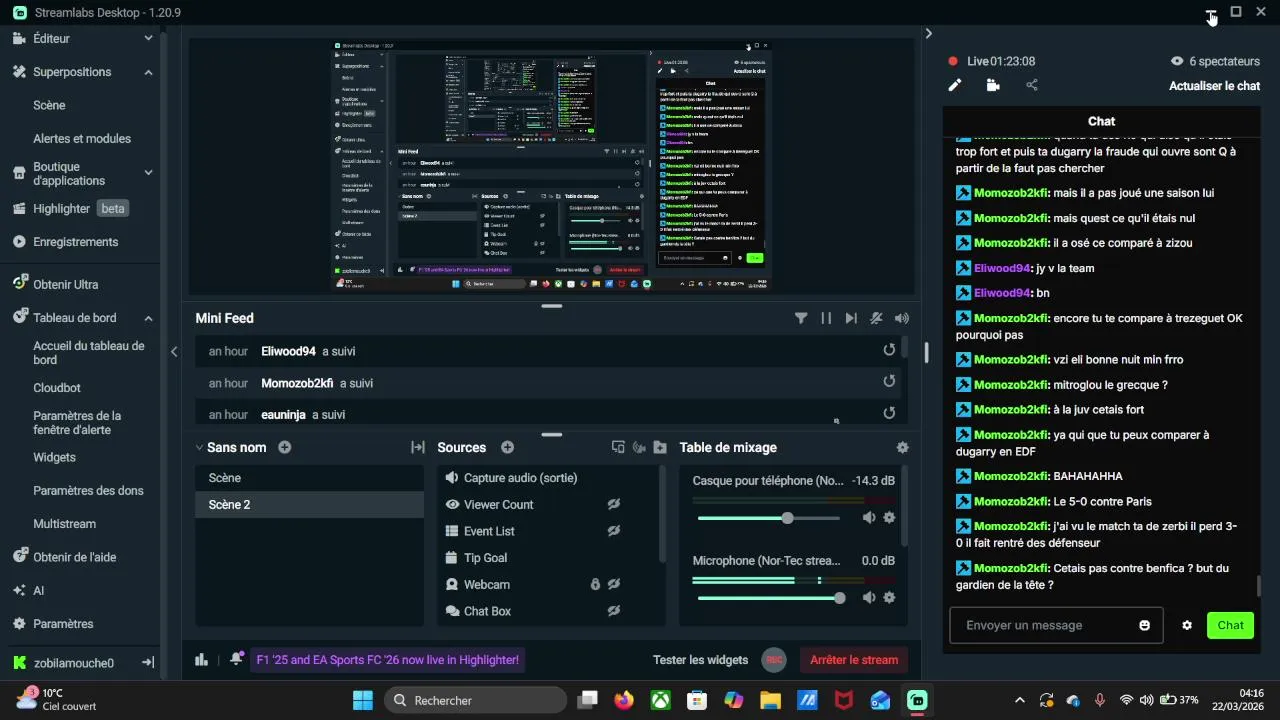This screenshot has width=1280, height=720.
Task: Click the Envoyer un message field
Action: coord(1056,625)
